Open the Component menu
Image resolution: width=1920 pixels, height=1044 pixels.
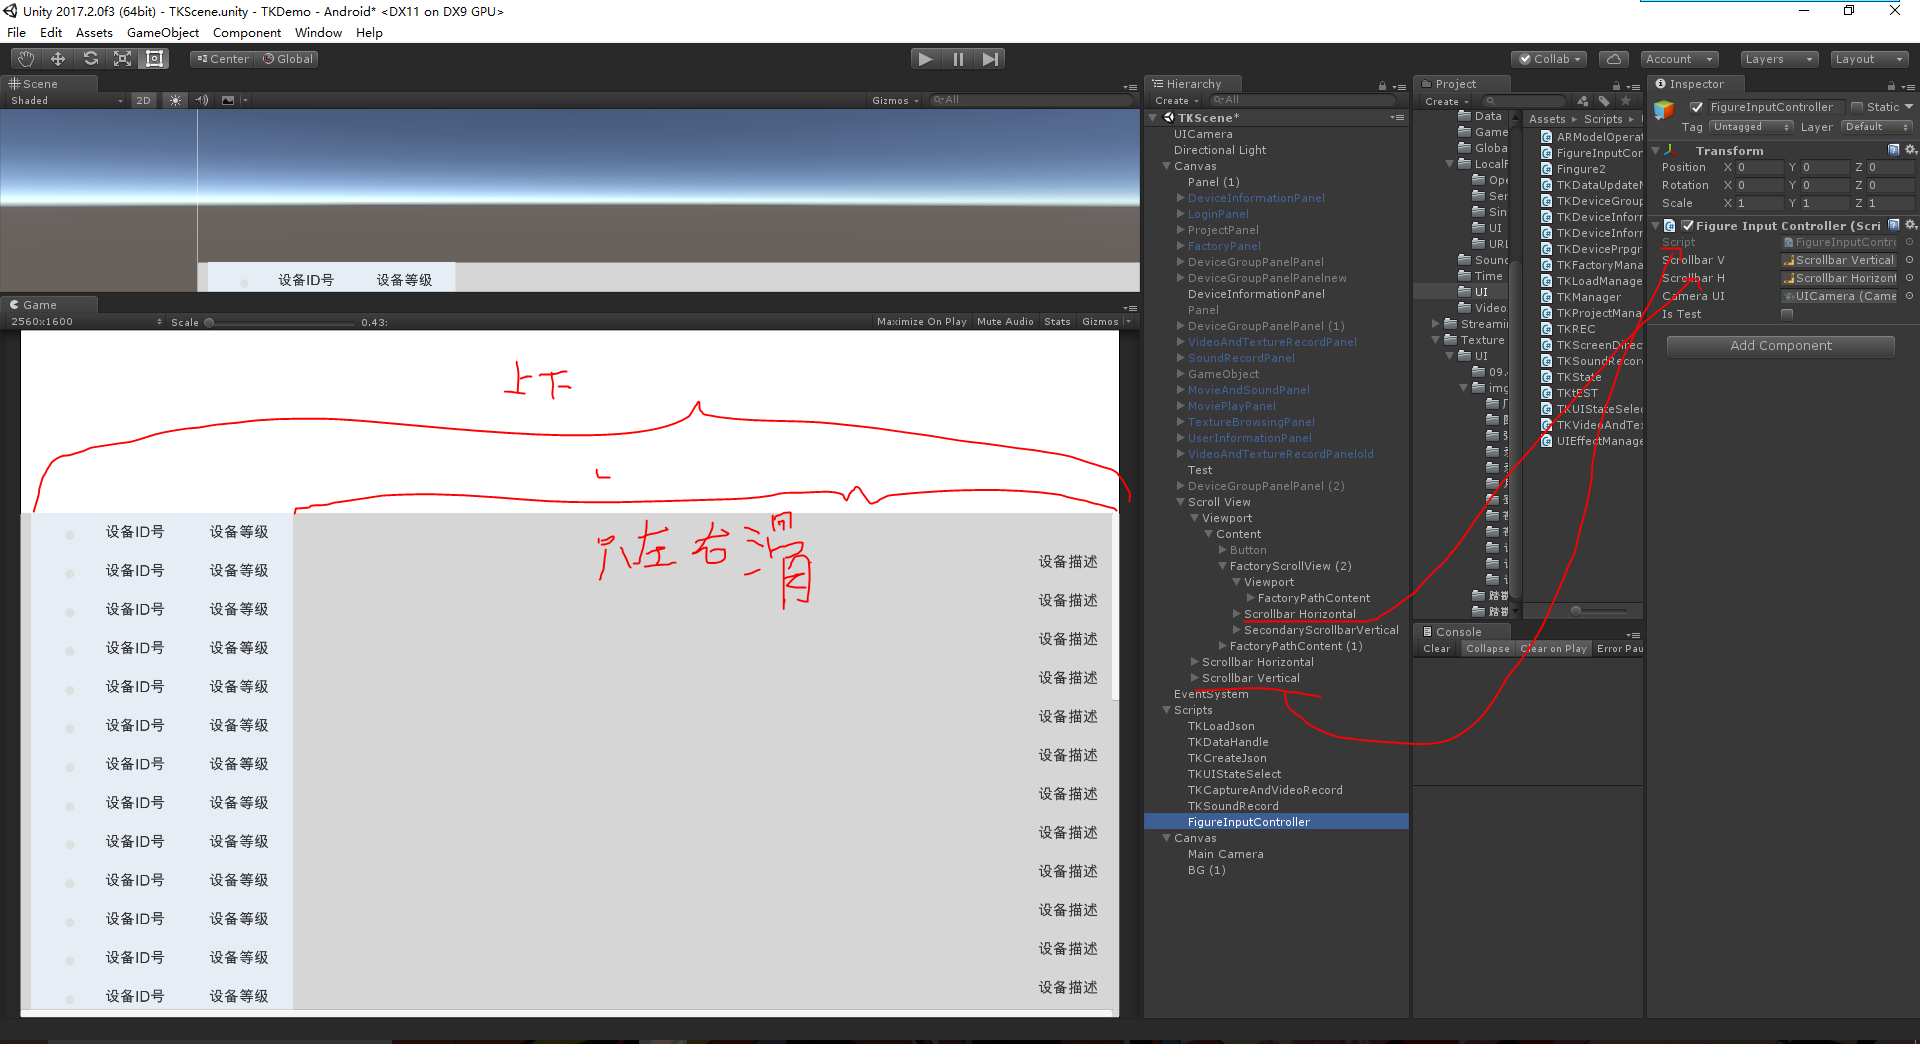247,33
